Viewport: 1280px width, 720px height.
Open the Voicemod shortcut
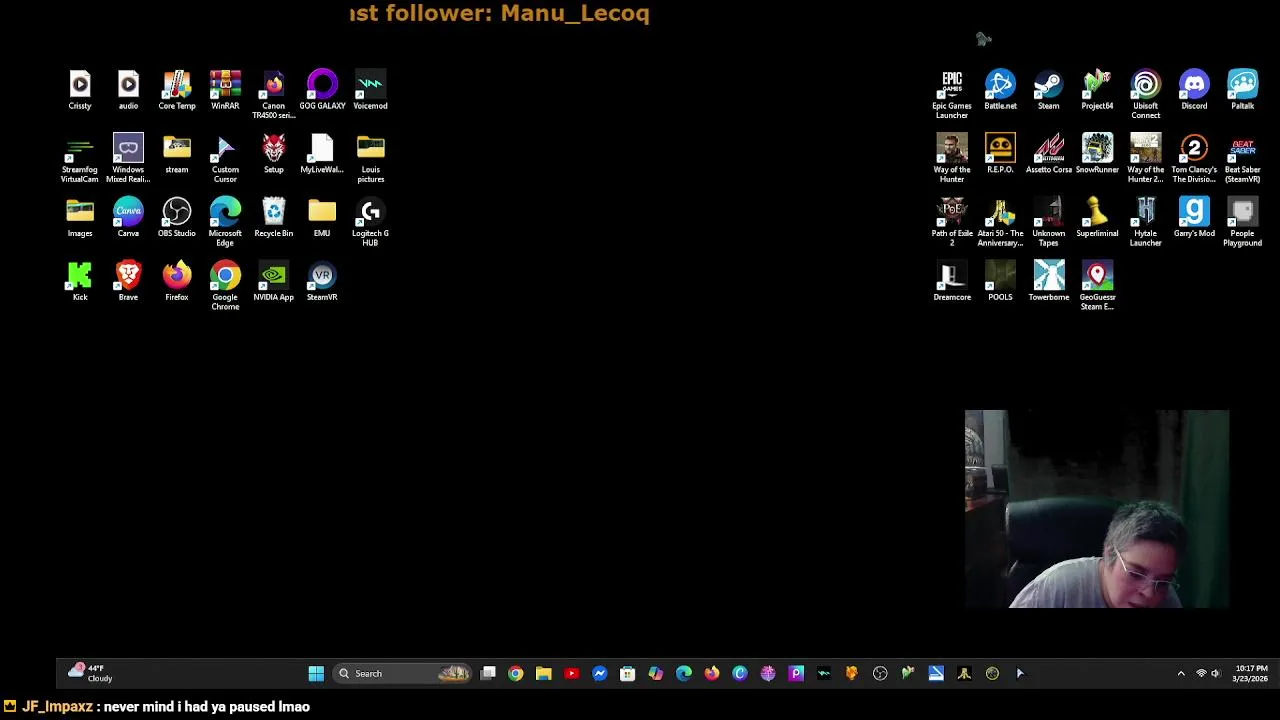370,90
